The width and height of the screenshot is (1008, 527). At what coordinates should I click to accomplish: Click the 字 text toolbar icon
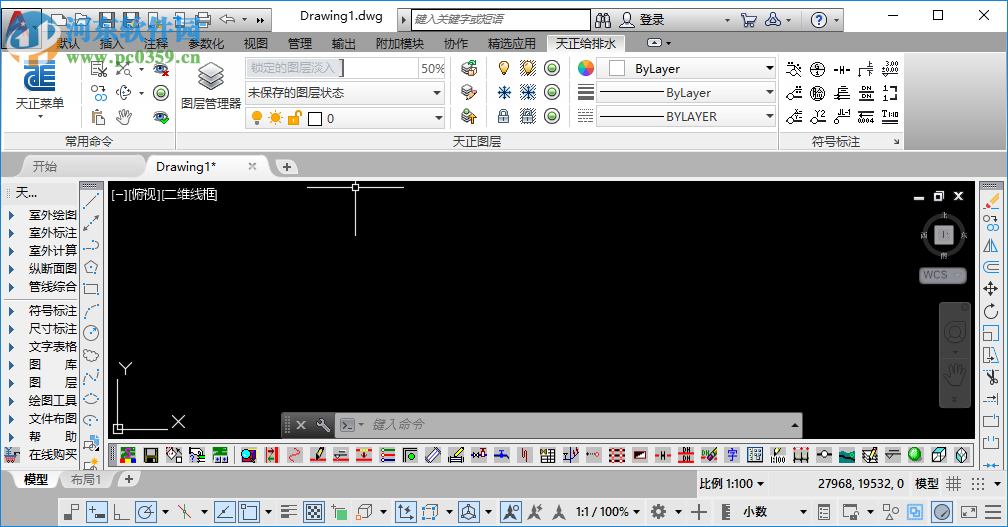click(732, 455)
